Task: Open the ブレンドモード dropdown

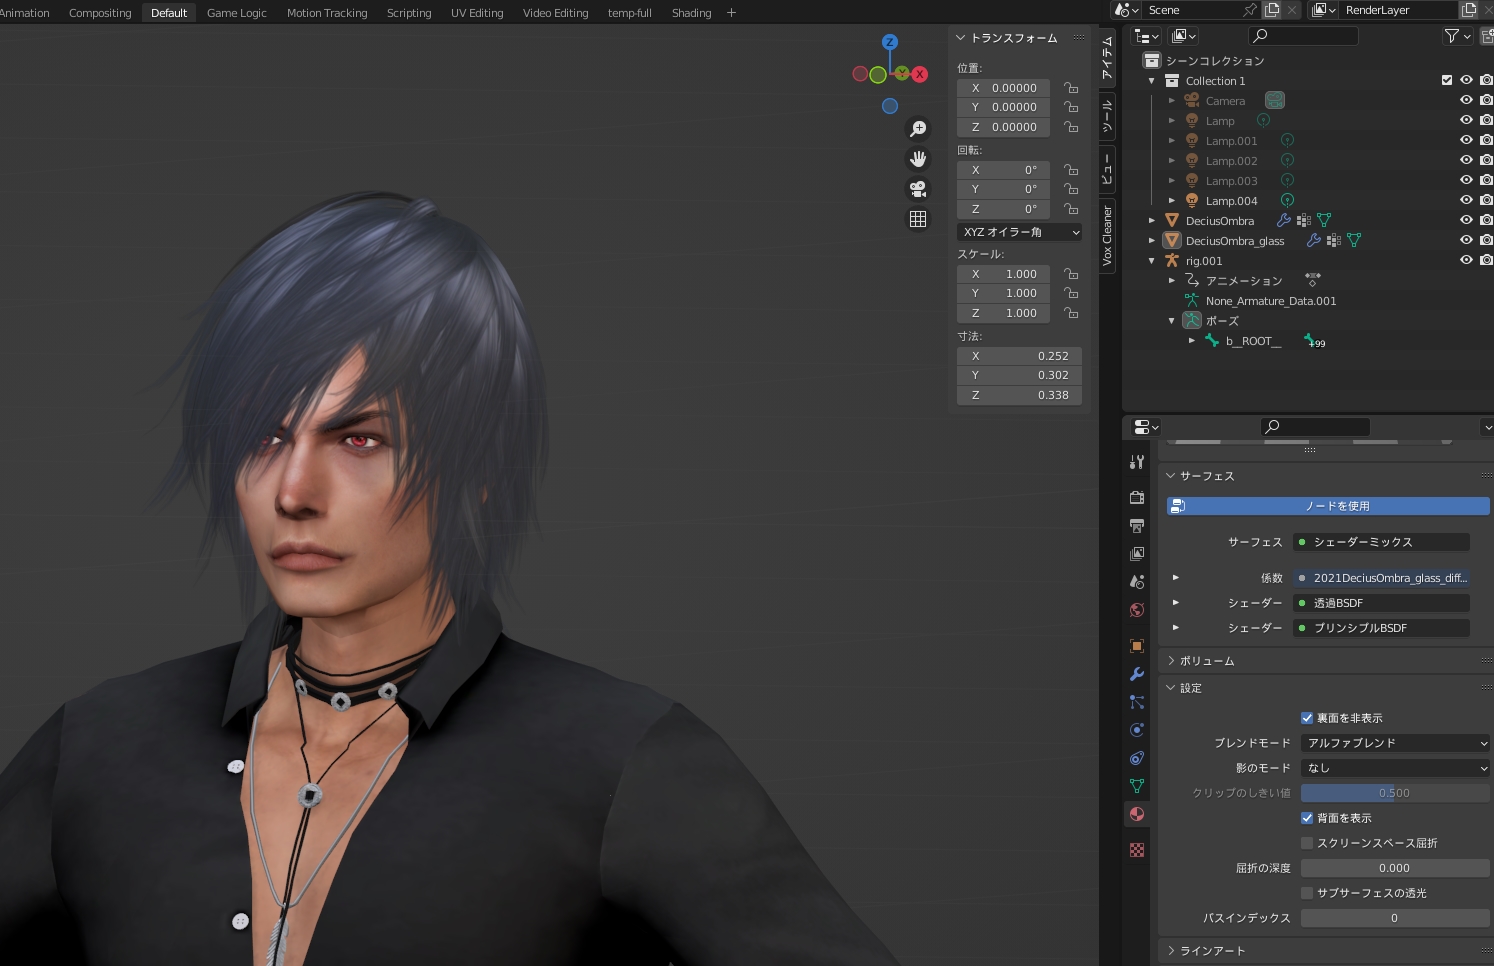Action: 1394,743
